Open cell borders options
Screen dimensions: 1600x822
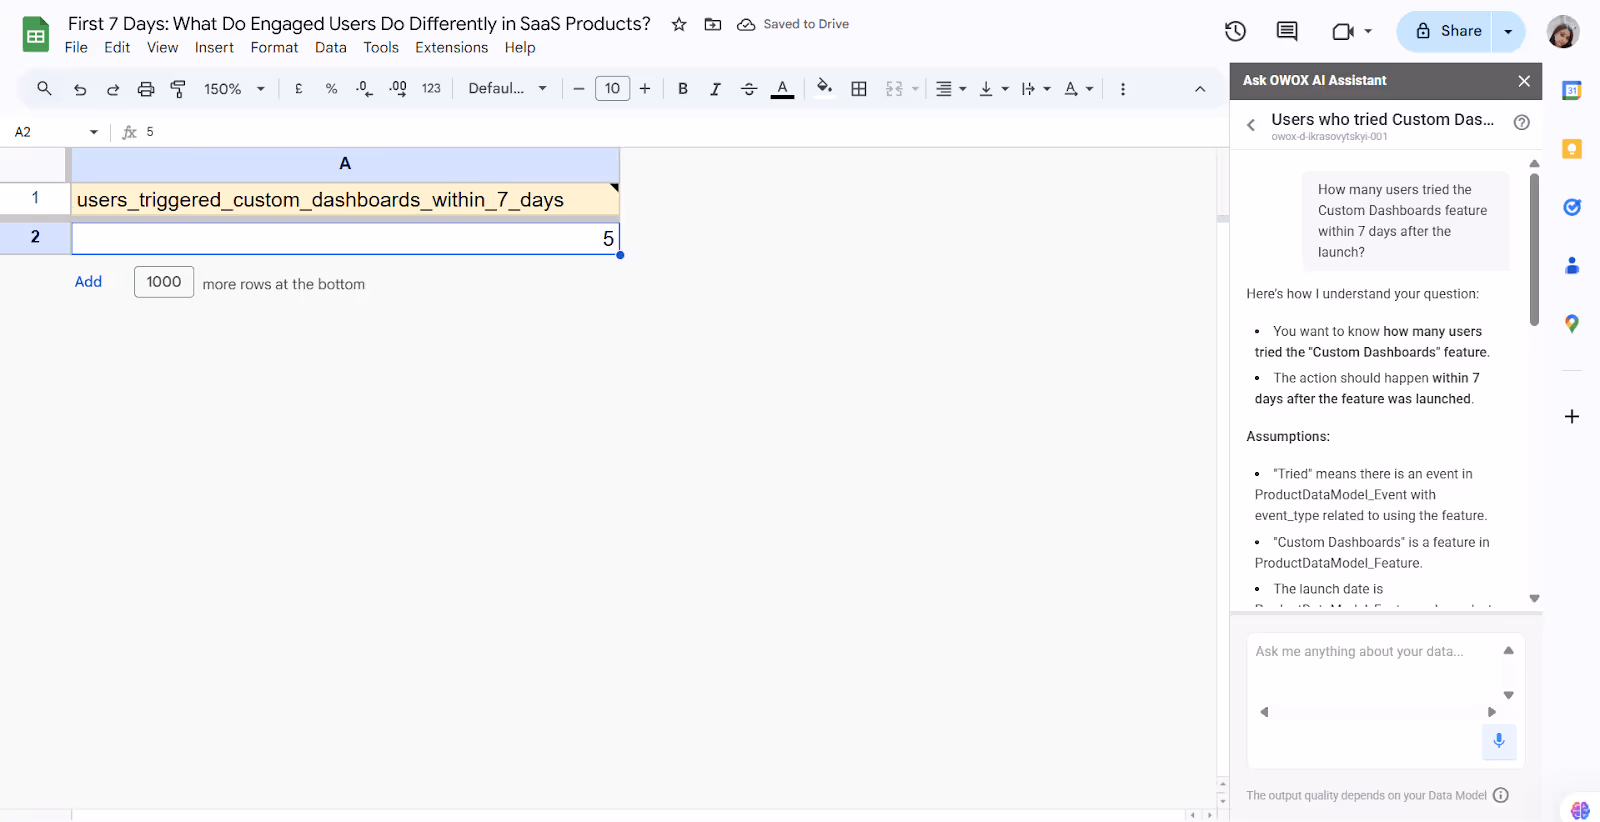(859, 89)
